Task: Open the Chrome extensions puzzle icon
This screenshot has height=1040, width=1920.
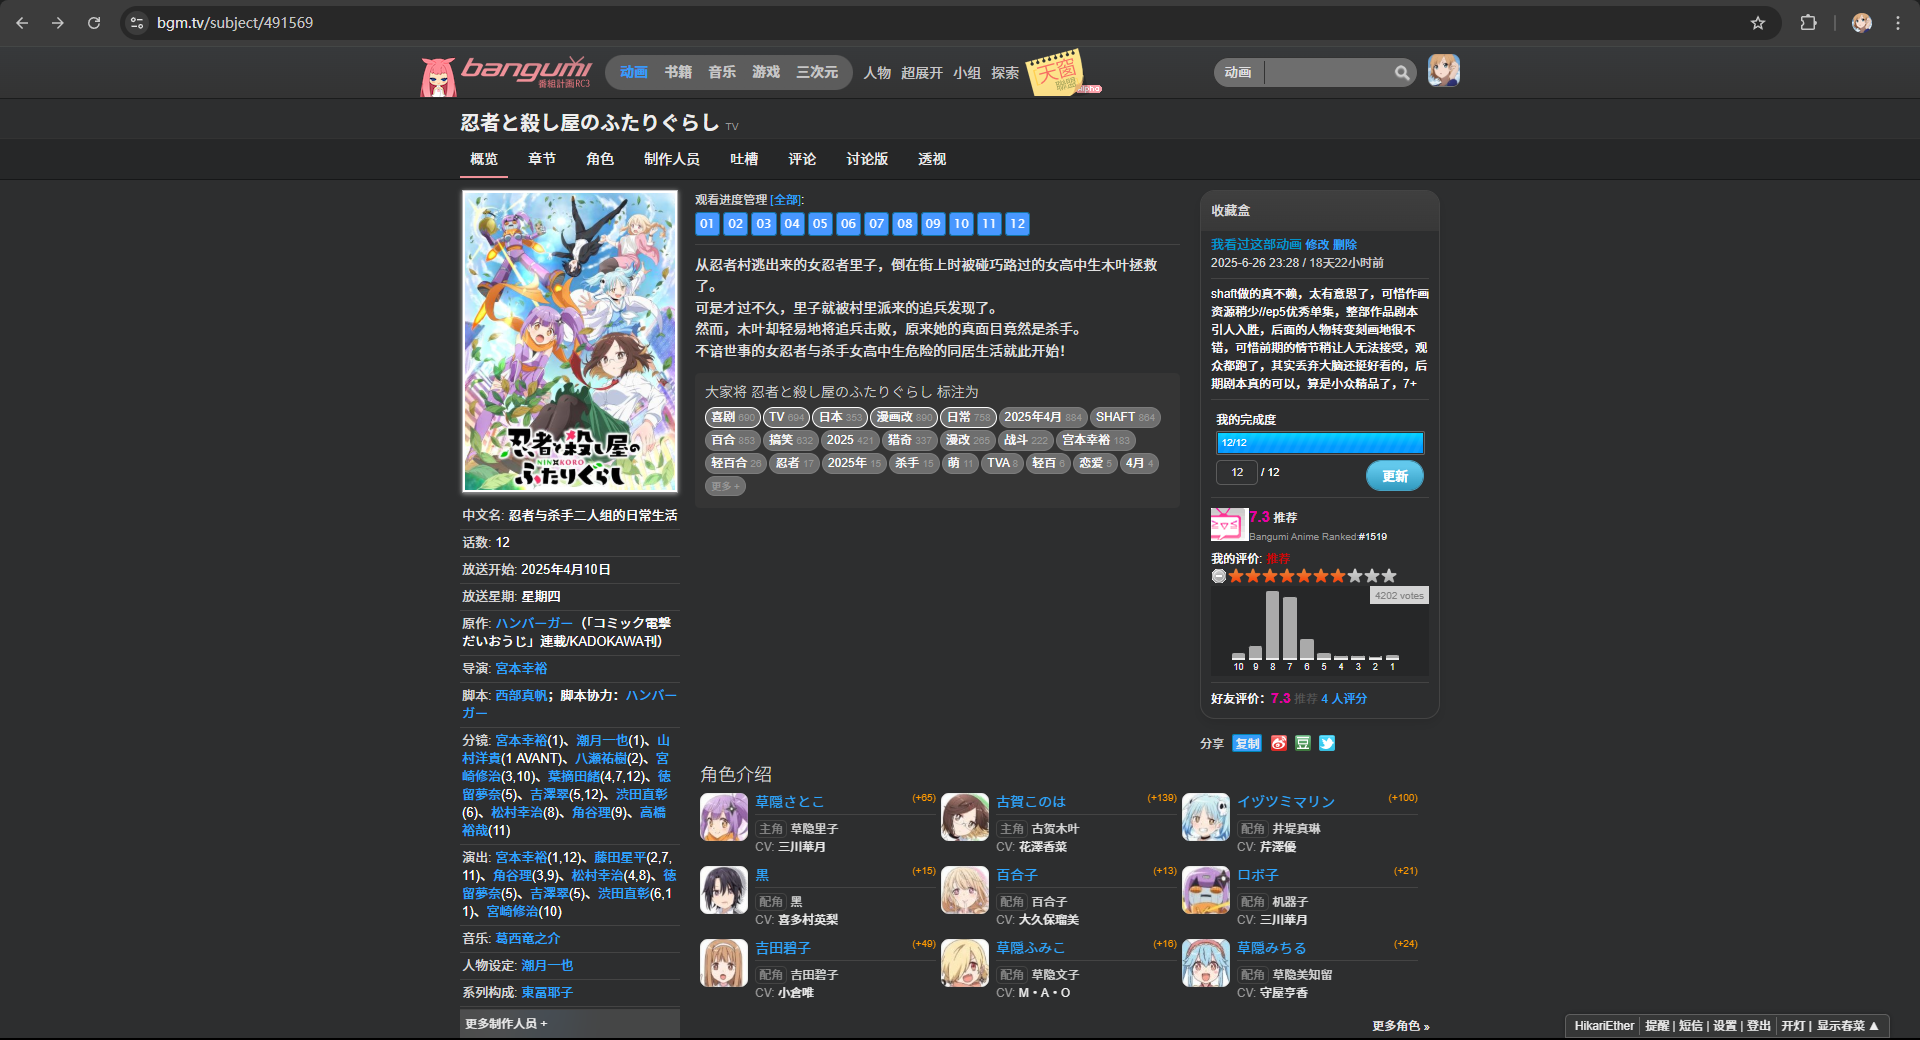Action: (x=1808, y=23)
